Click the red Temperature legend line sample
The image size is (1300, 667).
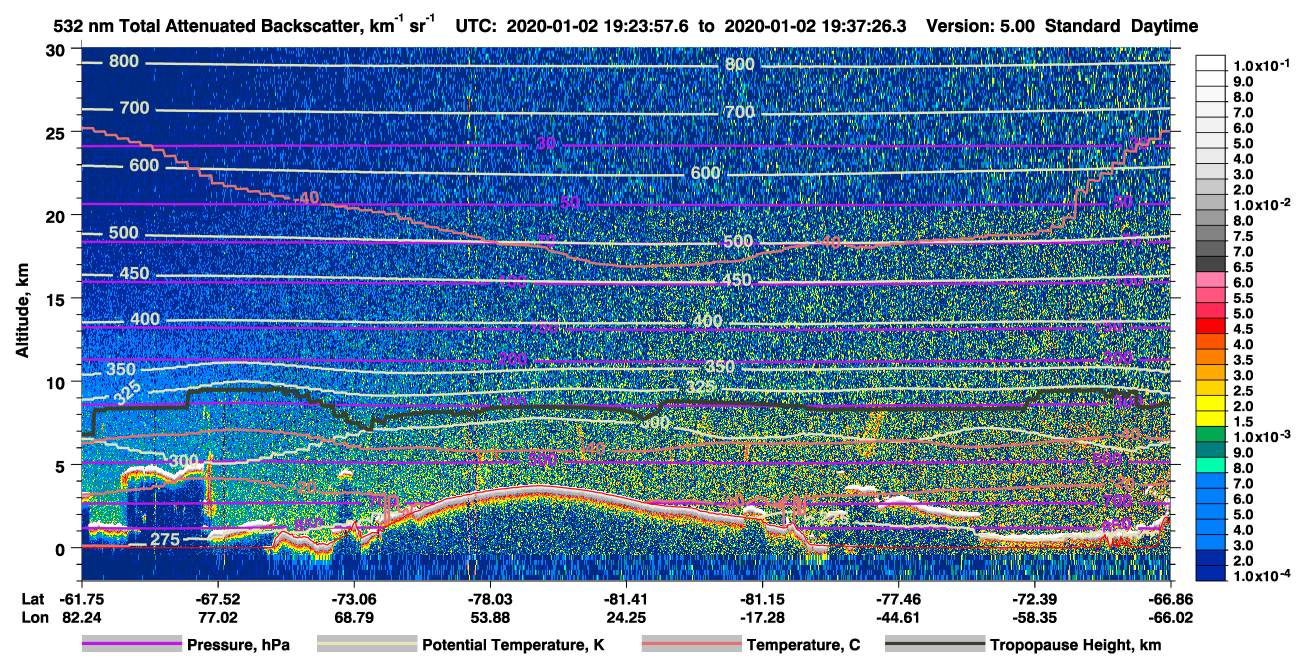click(x=691, y=645)
